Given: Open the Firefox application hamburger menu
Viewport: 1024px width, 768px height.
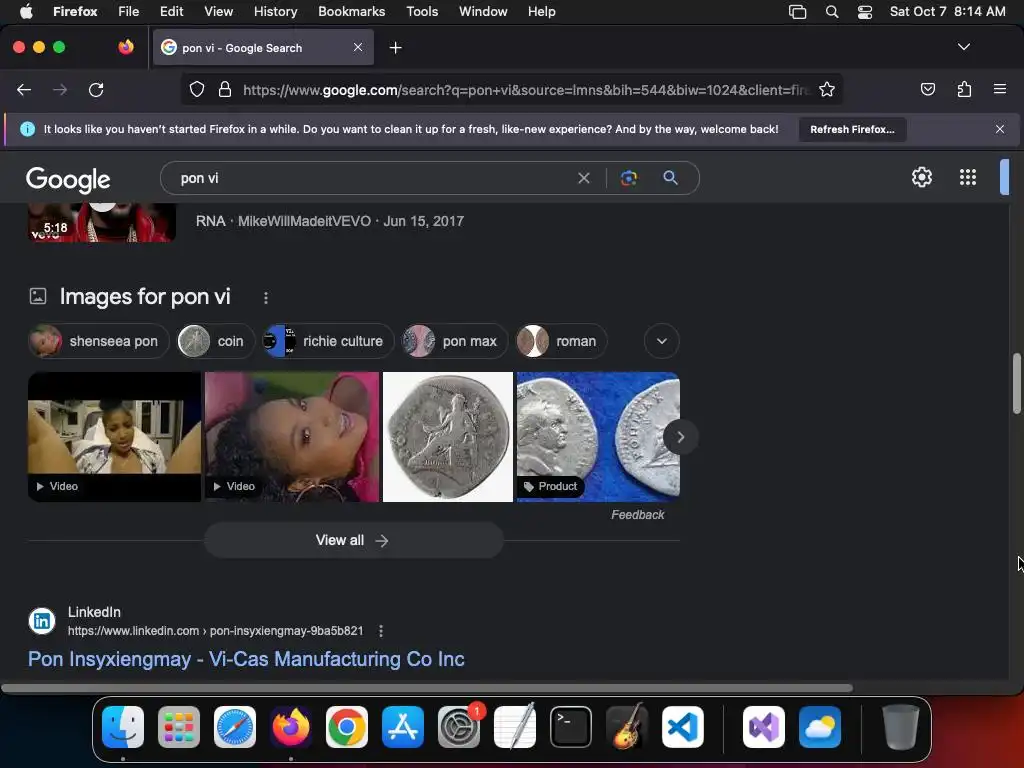Looking at the screenshot, I should point(999,89).
